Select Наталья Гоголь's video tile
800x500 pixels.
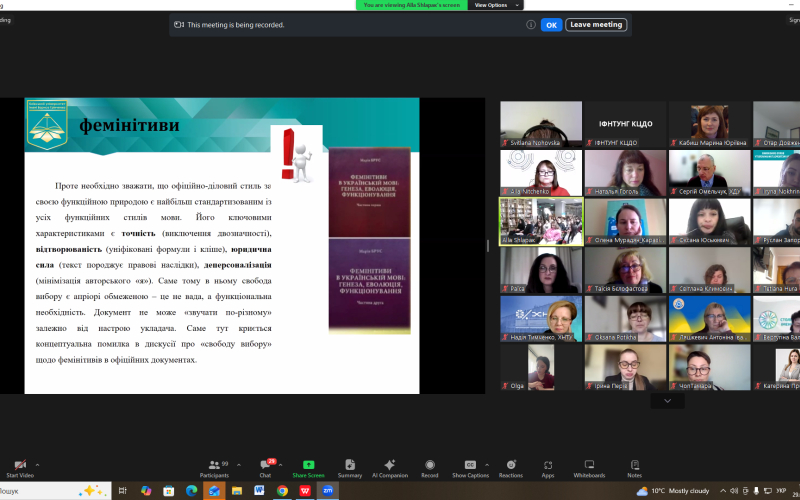coord(626,173)
